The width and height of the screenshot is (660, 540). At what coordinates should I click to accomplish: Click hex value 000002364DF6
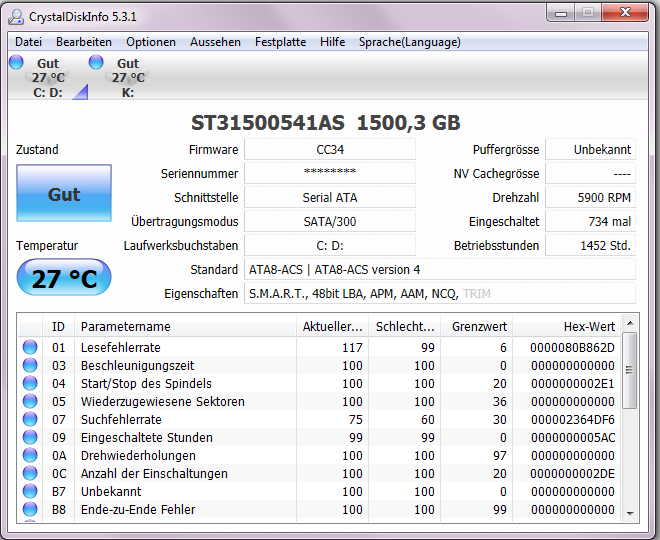(572, 420)
